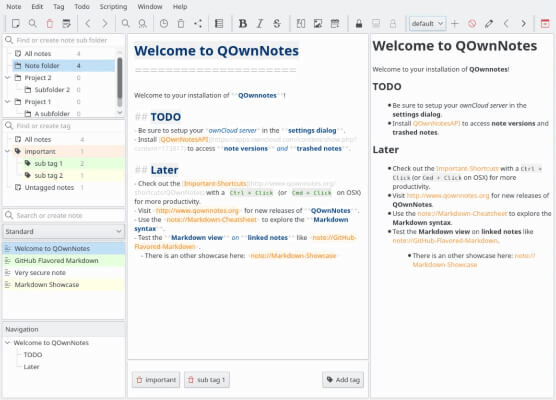Apply strikethrough formatting
The image size is (556, 400).
click(x=277, y=24)
